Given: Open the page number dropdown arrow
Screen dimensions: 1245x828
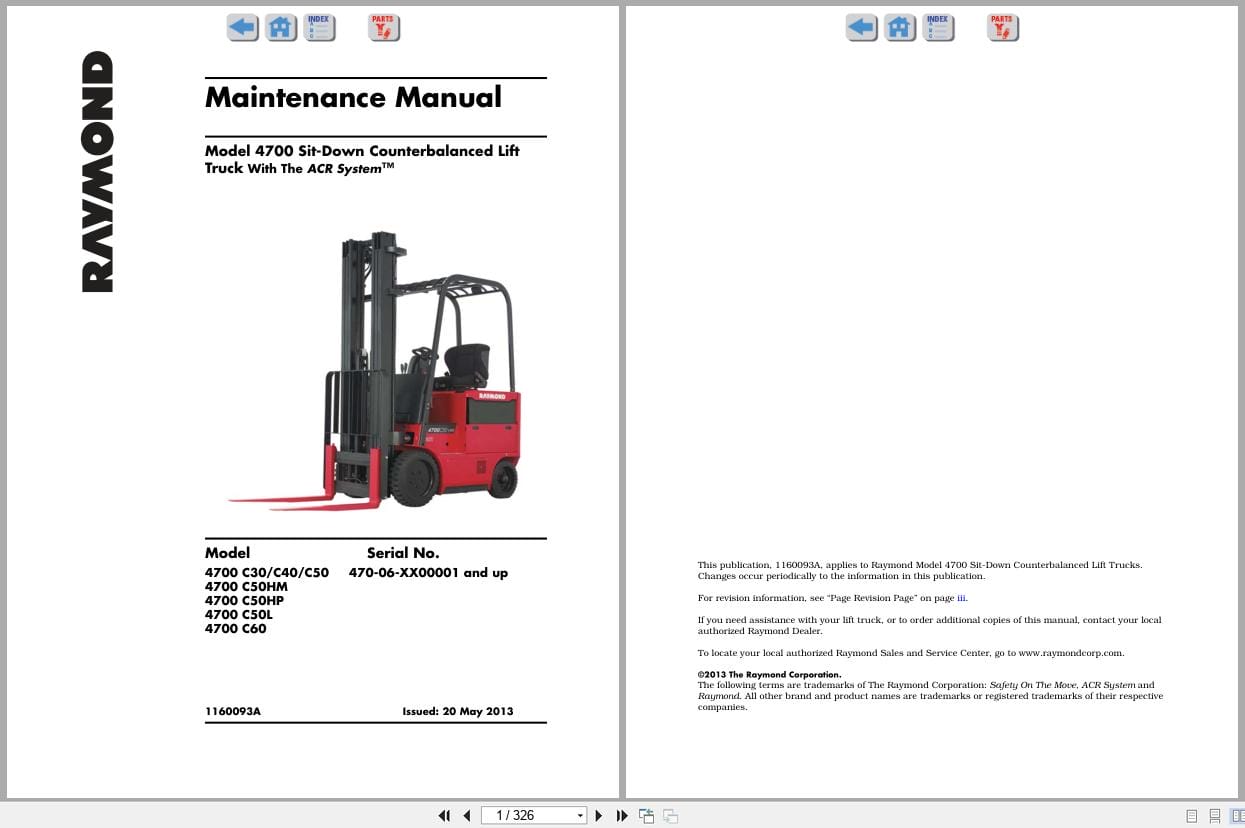Looking at the screenshot, I should click(x=580, y=816).
